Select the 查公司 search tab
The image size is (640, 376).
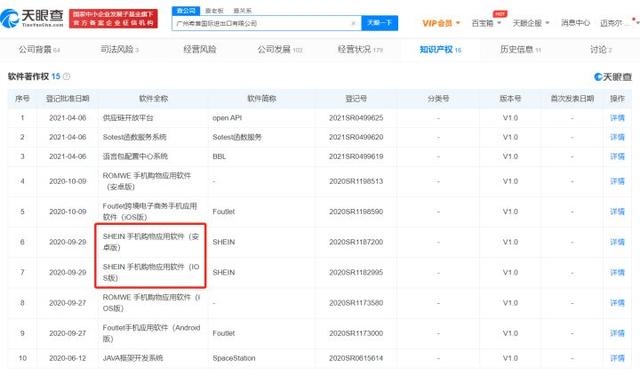click(186, 11)
